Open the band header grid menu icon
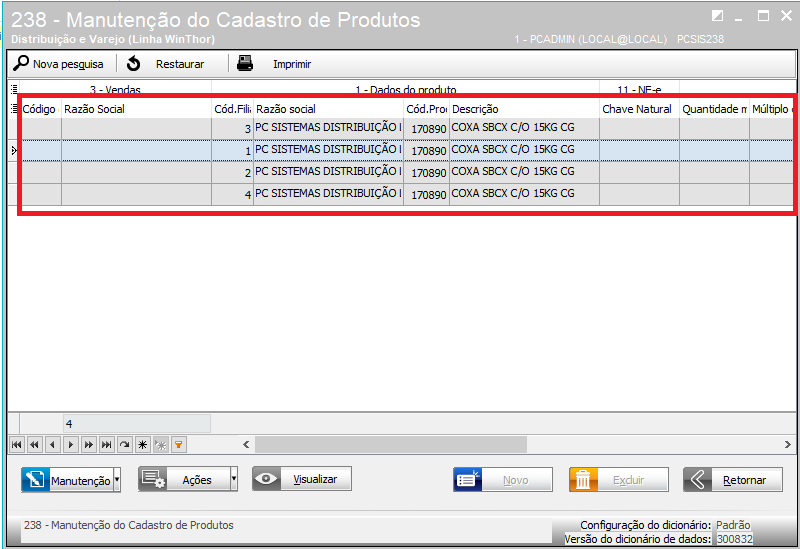 tap(14, 89)
